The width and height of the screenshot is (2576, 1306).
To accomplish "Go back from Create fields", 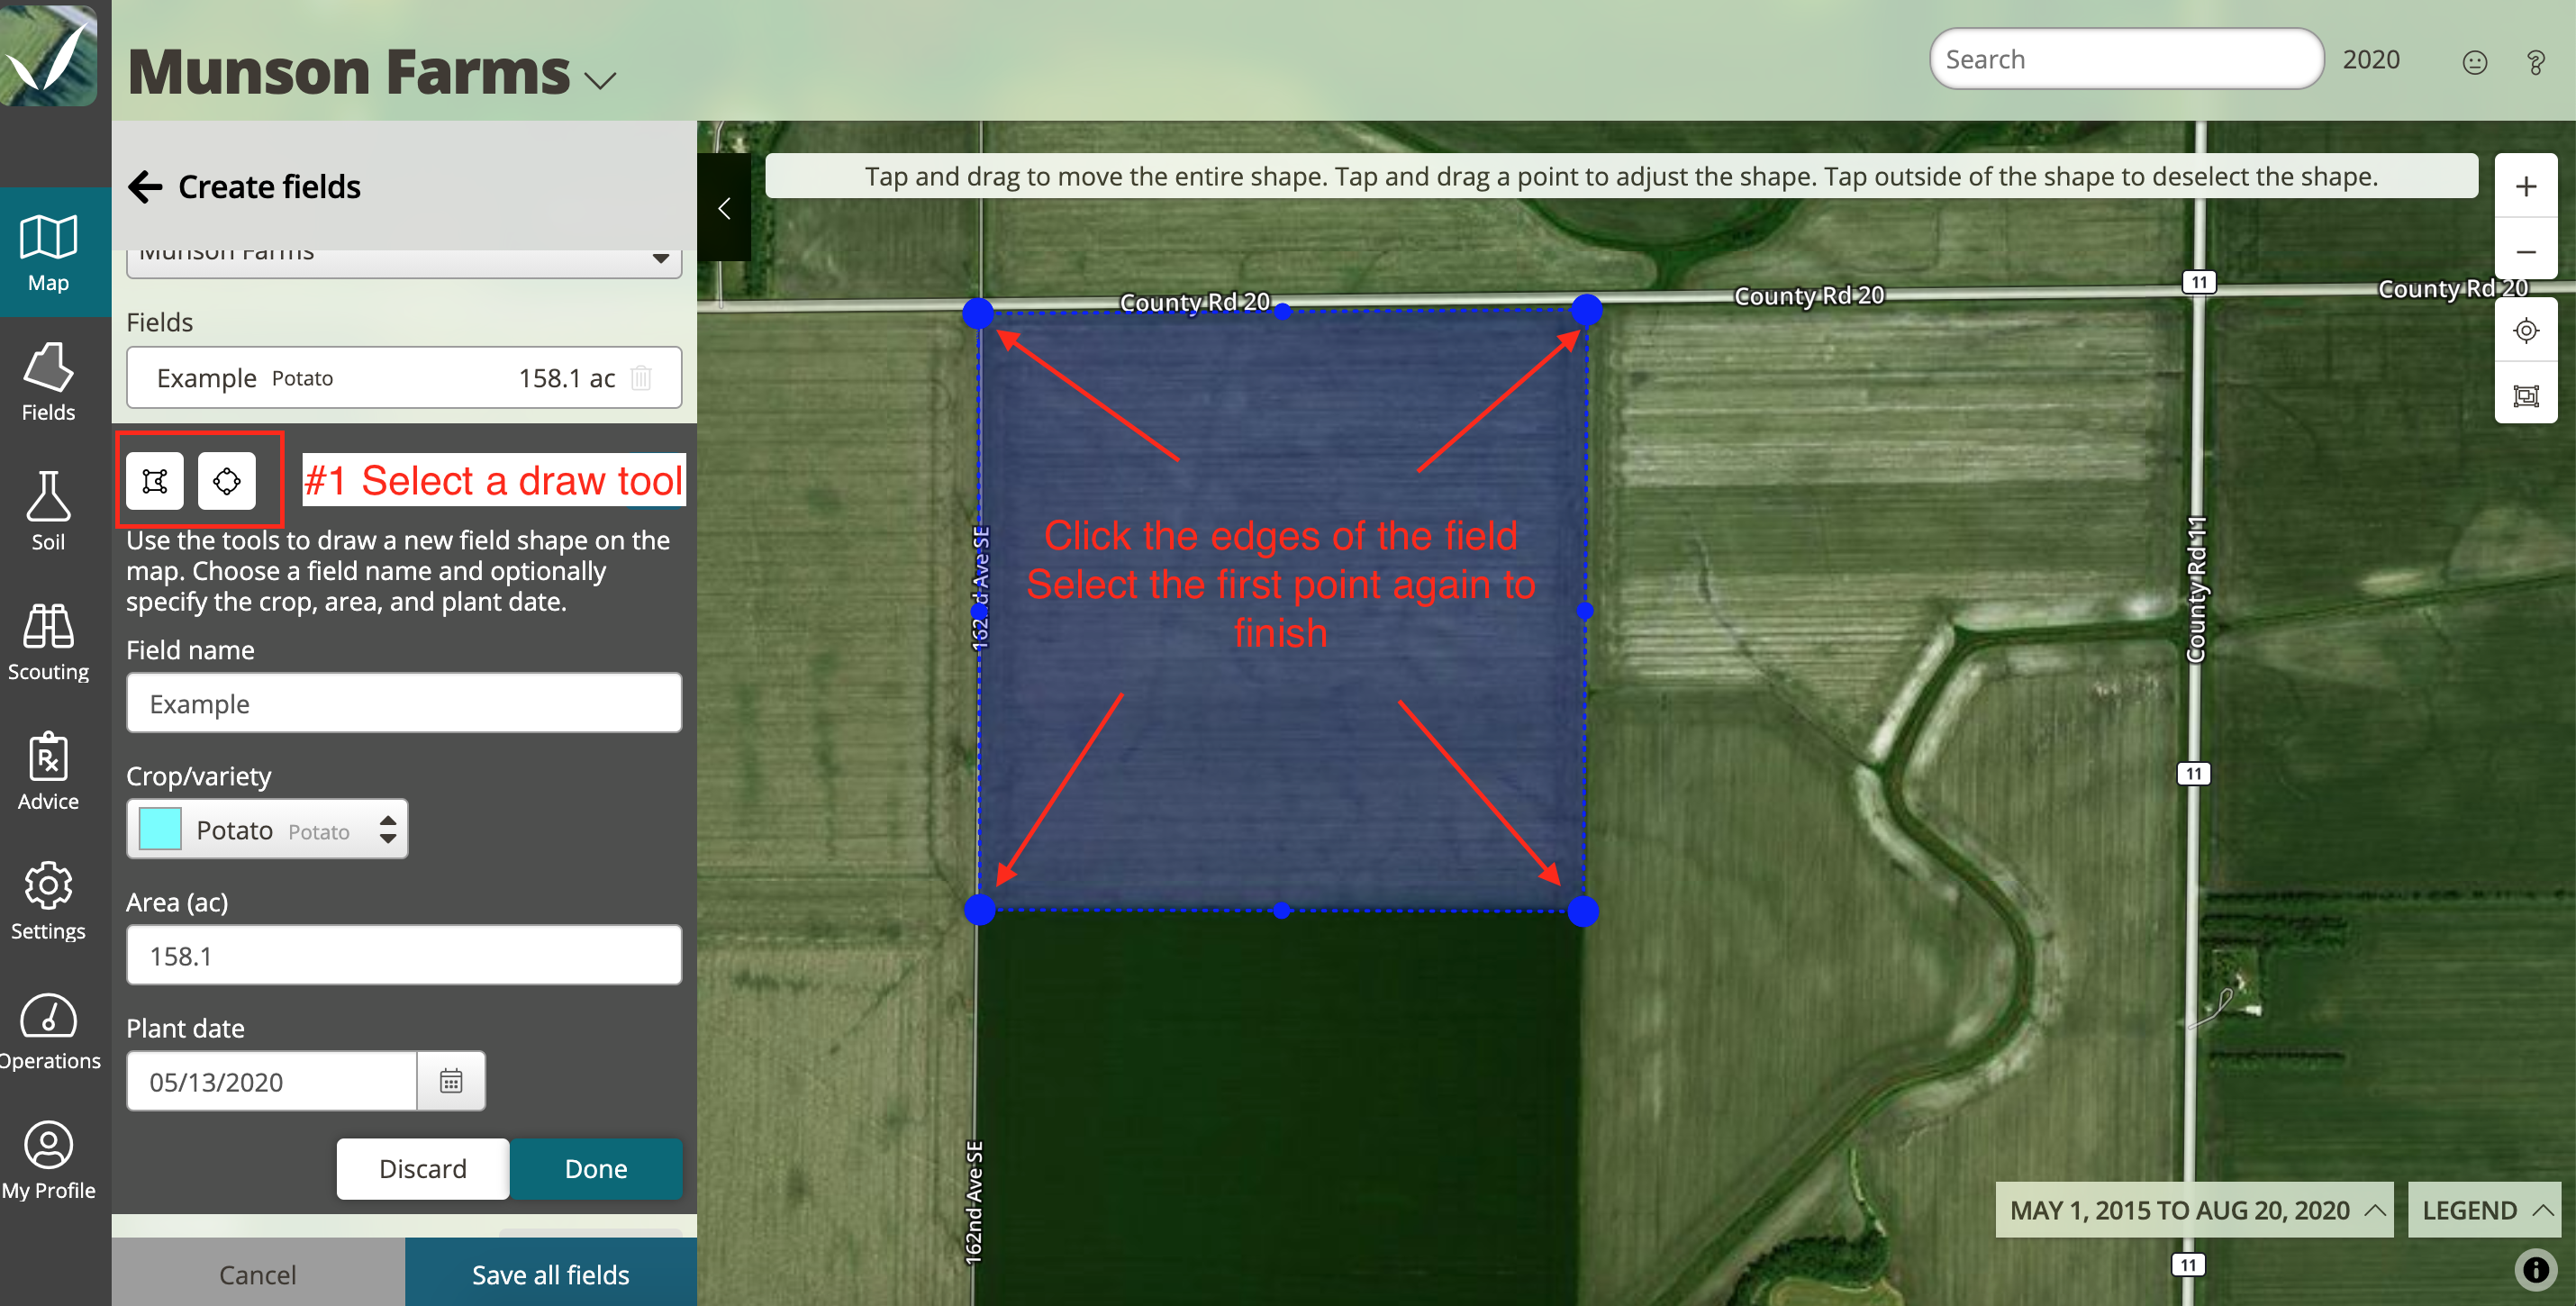I will 146,187.
